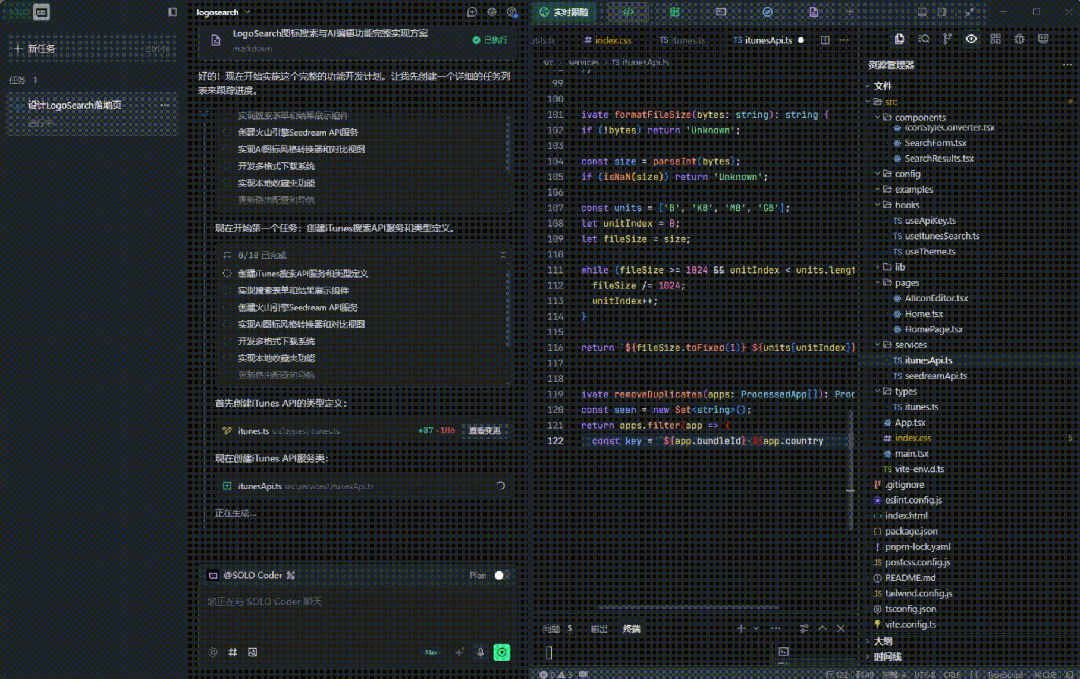Switch to the index.css editor tab
This screenshot has height=679, width=1080.
tap(612, 41)
